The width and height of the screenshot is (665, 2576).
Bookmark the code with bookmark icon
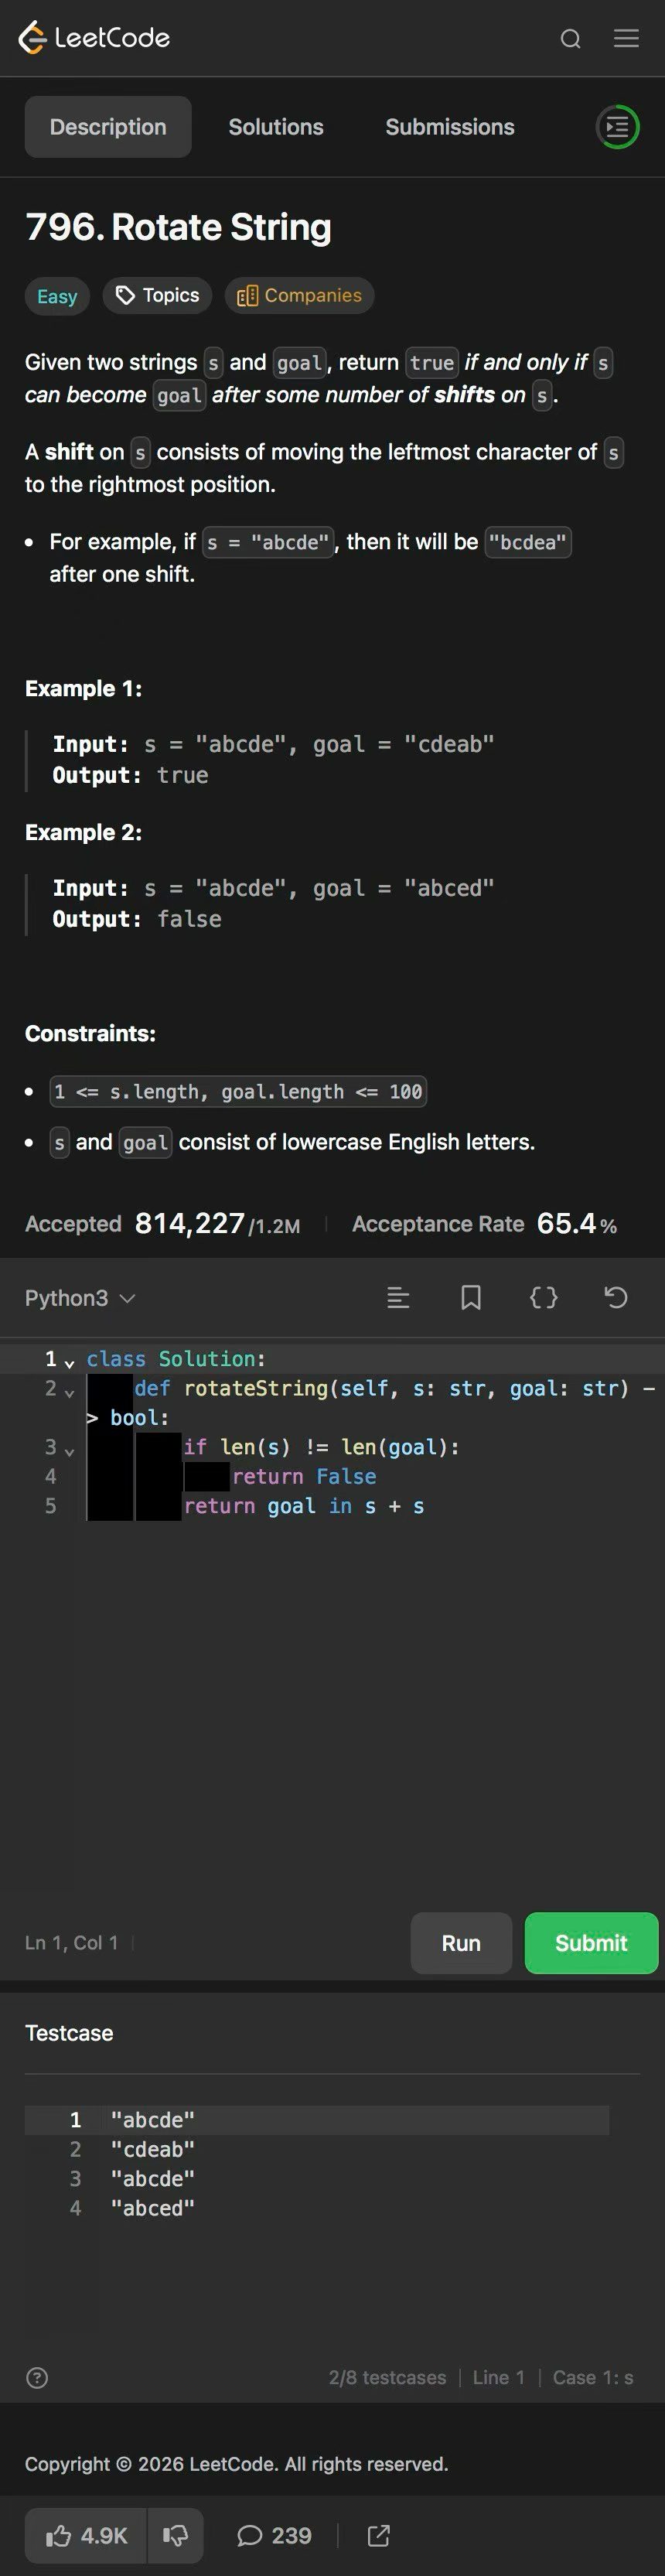coord(471,1298)
